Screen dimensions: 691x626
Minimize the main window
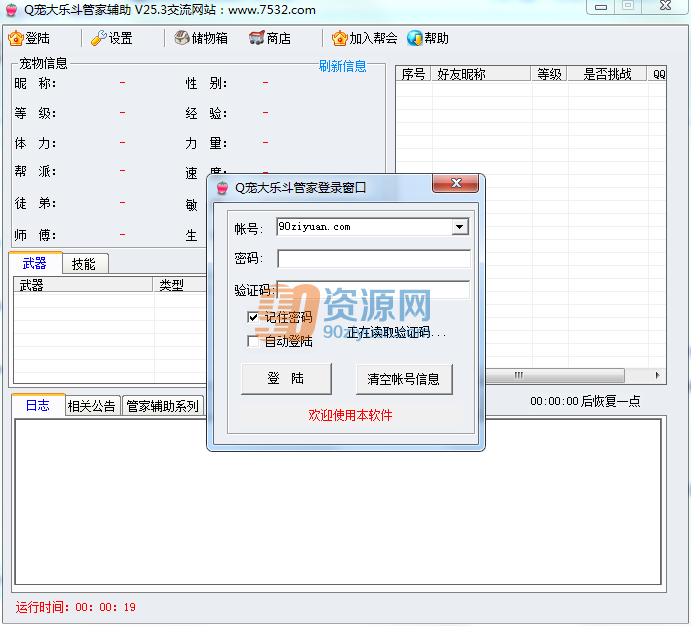[x=601, y=7]
